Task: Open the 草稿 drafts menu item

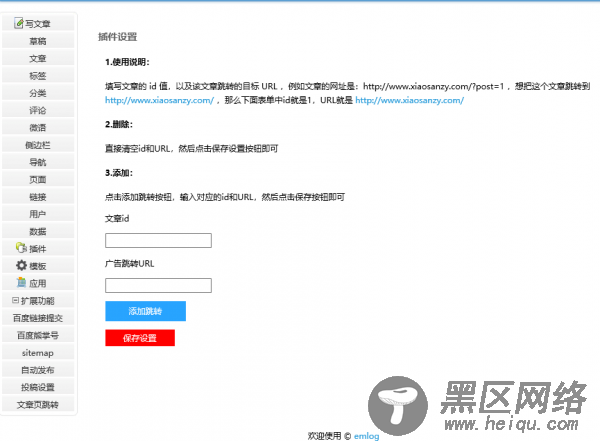Action: [38, 41]
